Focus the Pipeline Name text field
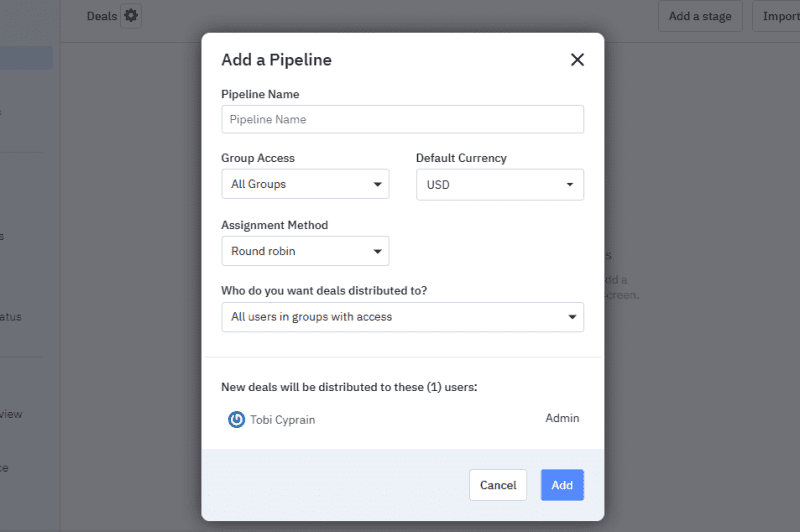This screenshot has width=800, height=532. [x=402, y=119]
